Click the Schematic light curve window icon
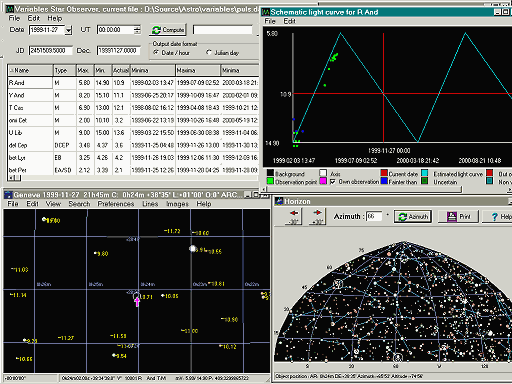Image resolution: width=512 pixels, height=384 pixels. coord(266,12)
